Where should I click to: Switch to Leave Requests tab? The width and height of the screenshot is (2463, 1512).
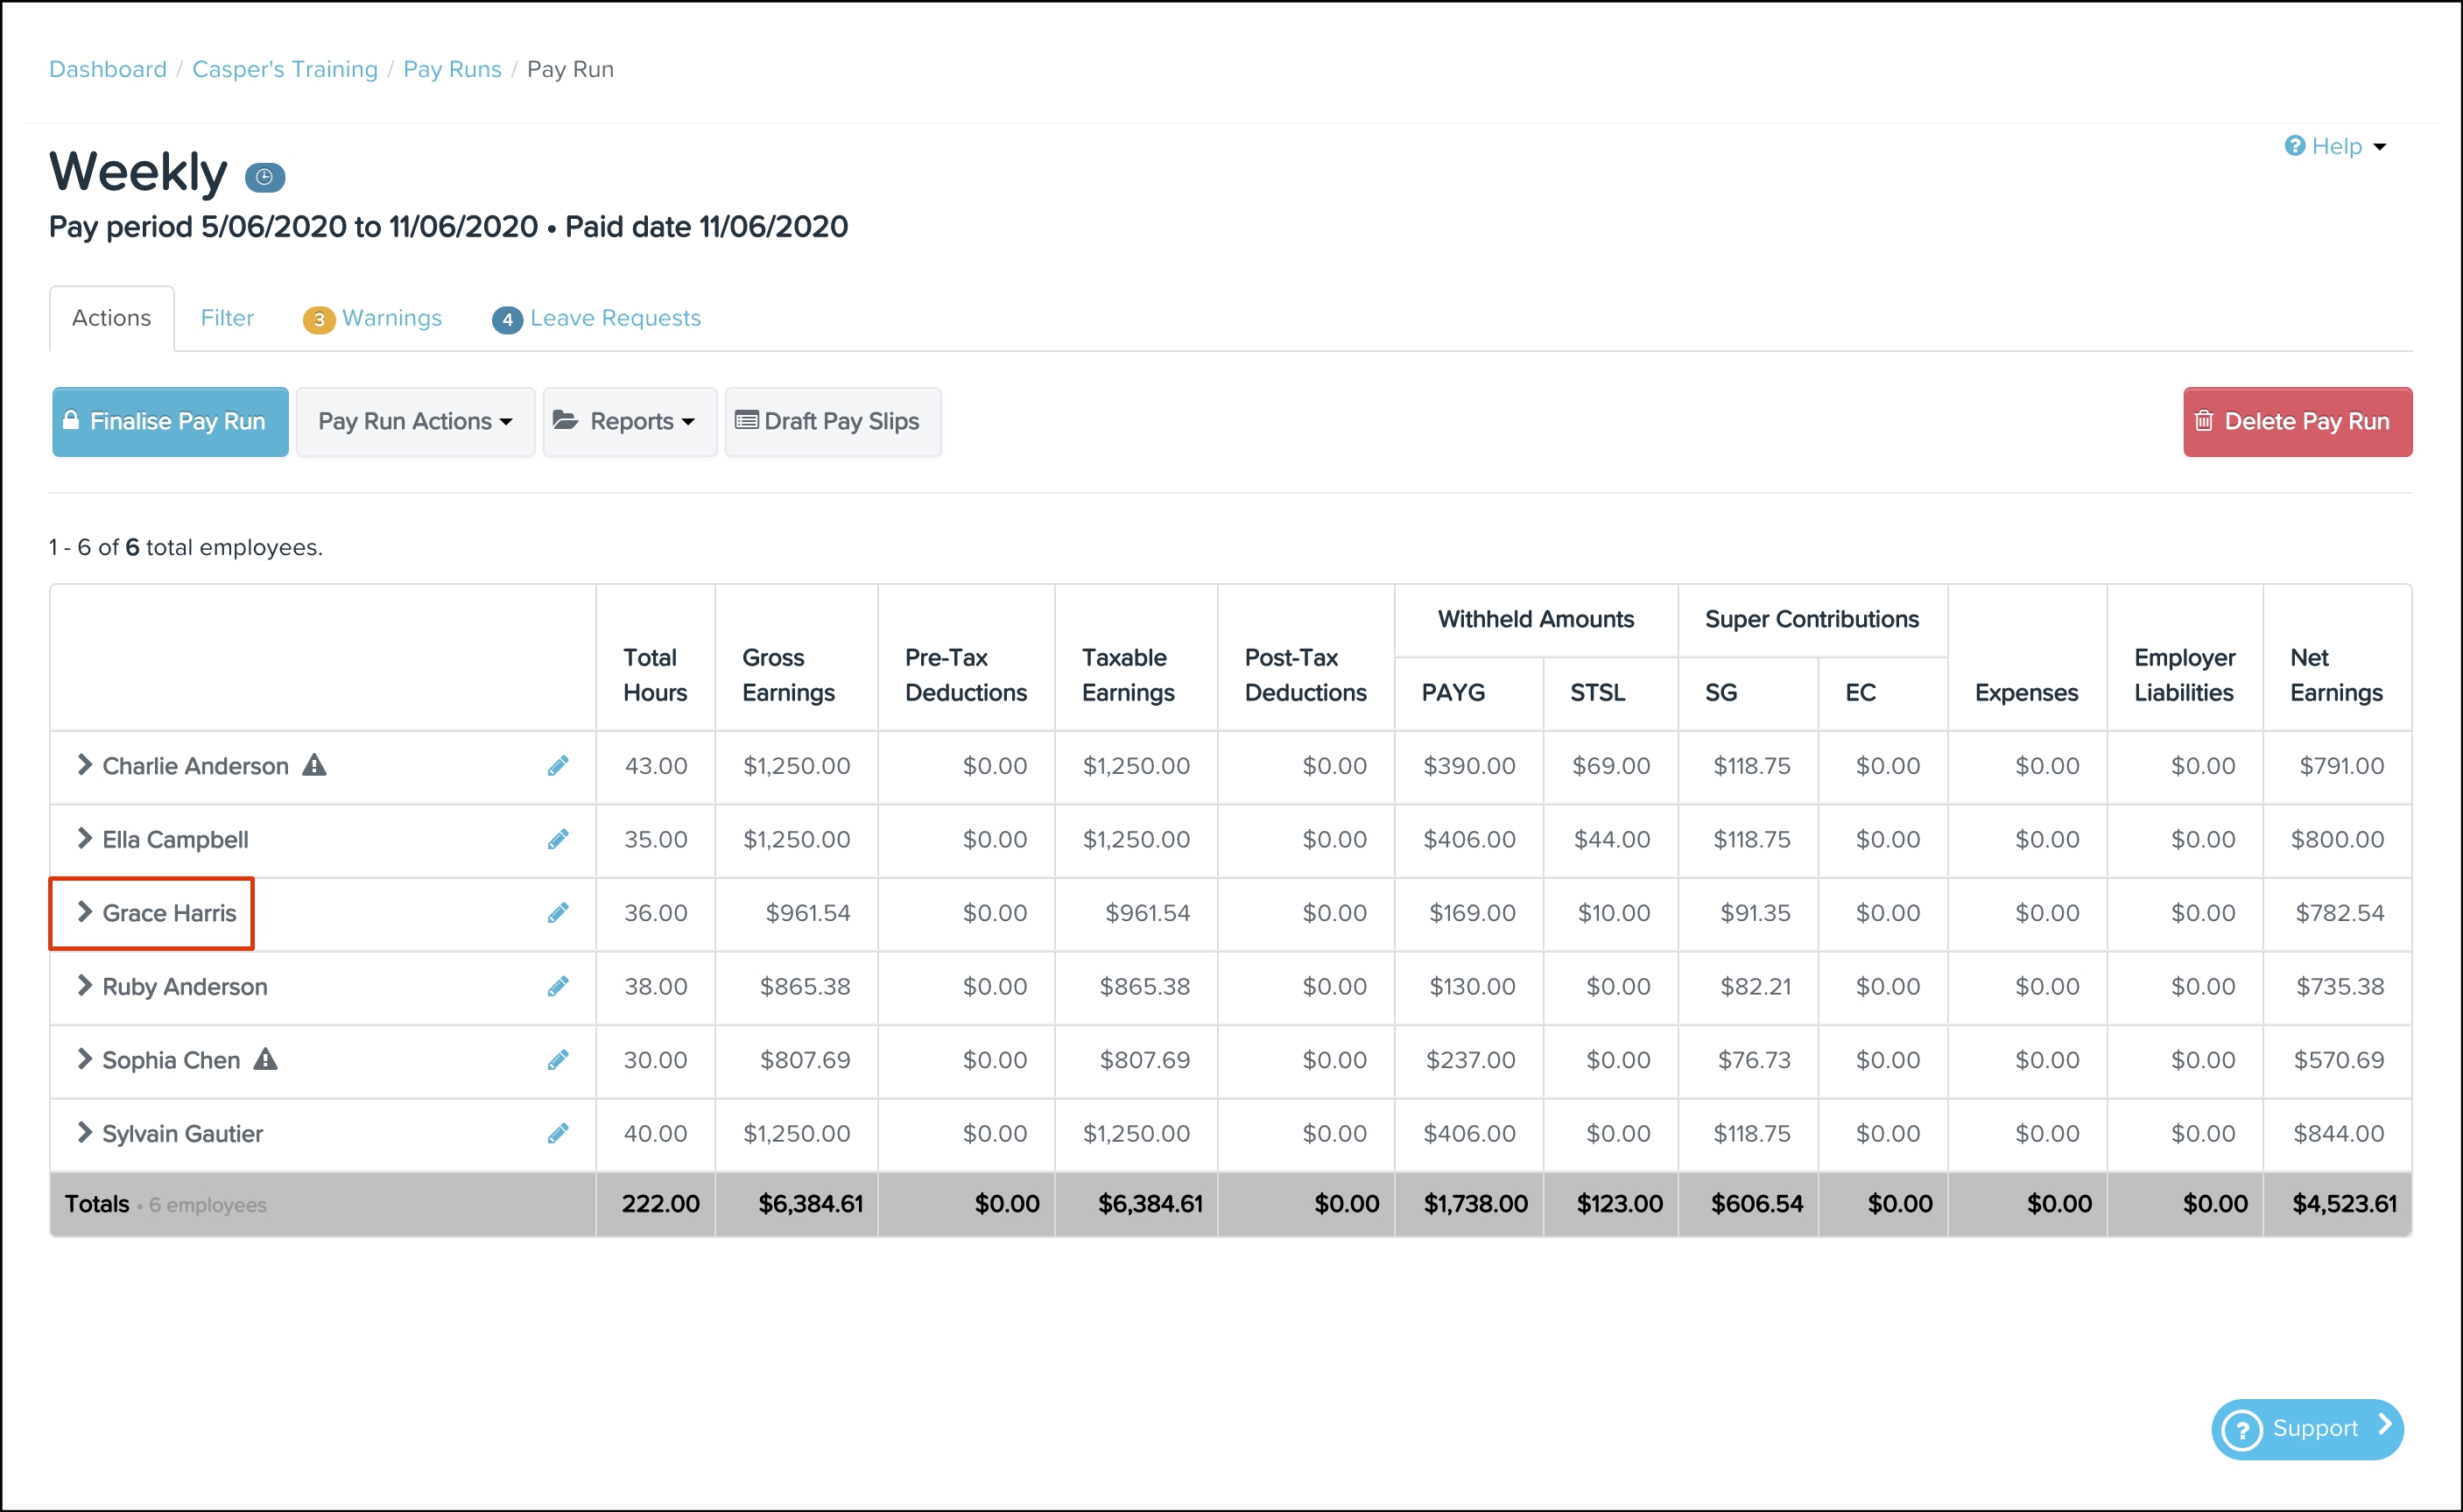pyautogui.click(x=597, y=318)
